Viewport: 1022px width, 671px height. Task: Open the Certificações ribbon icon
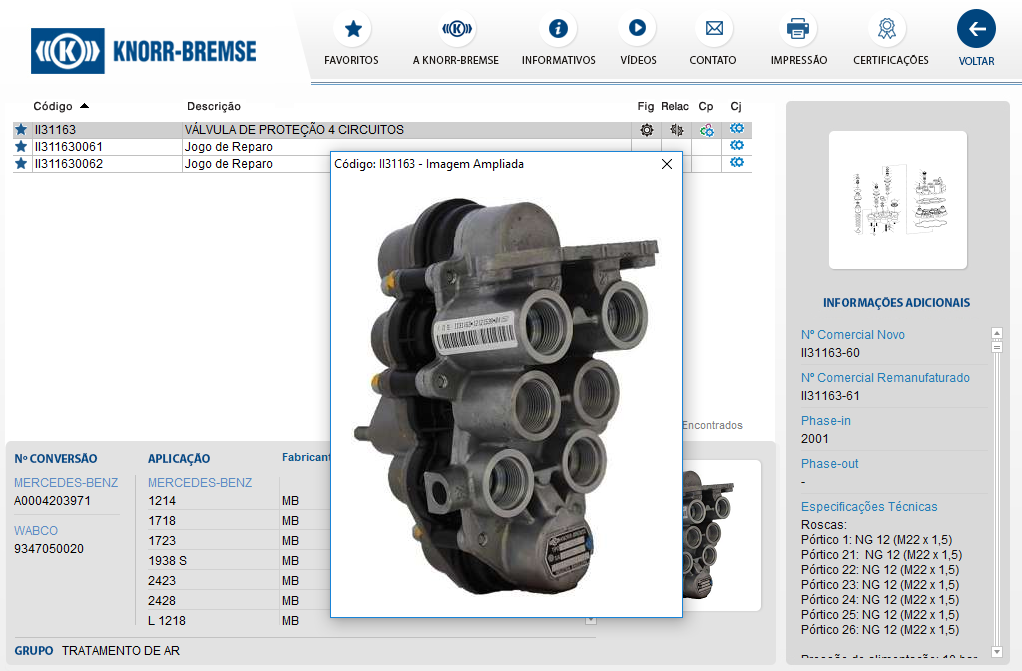coord(886,29)
